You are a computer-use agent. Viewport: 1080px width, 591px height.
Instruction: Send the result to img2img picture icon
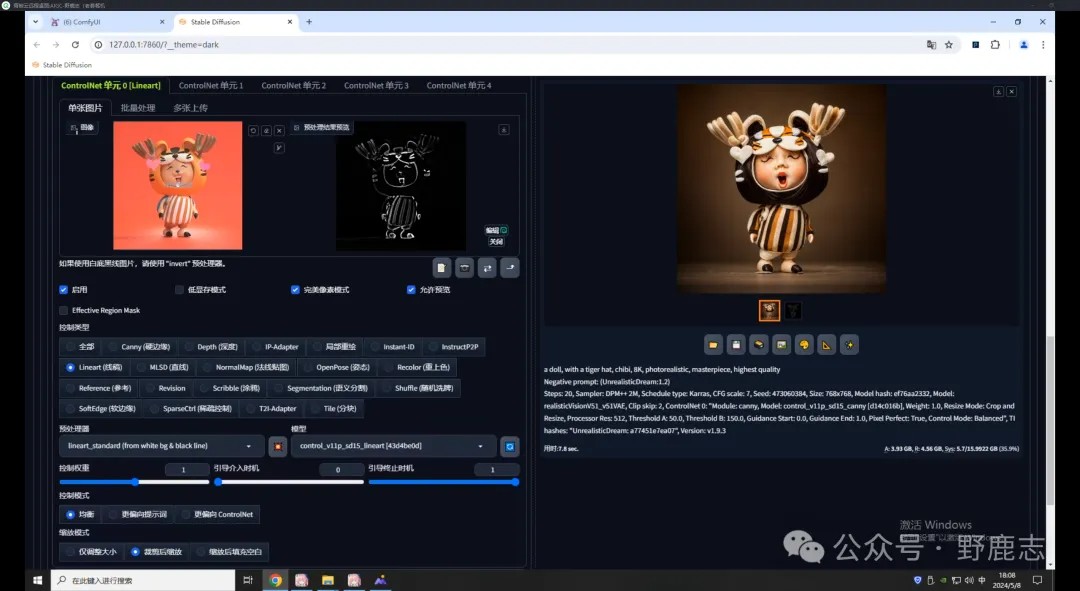coord(782,344)
